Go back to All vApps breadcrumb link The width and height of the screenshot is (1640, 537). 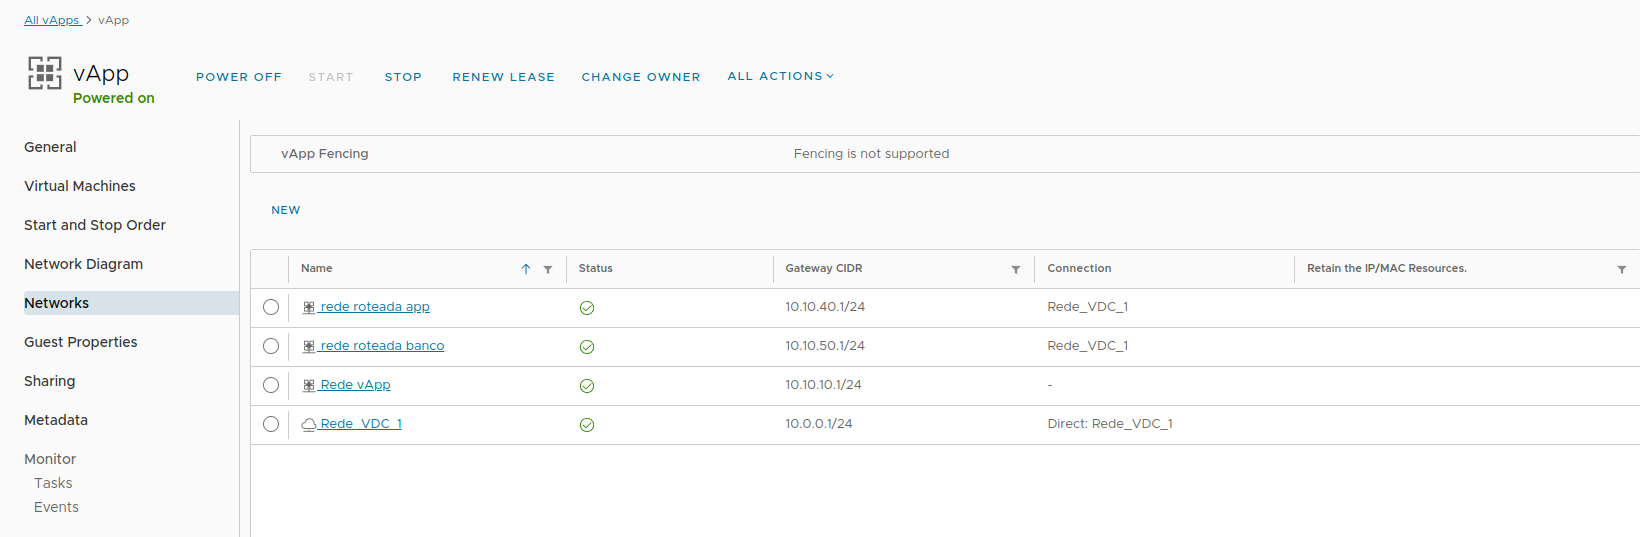coord(52,20)
